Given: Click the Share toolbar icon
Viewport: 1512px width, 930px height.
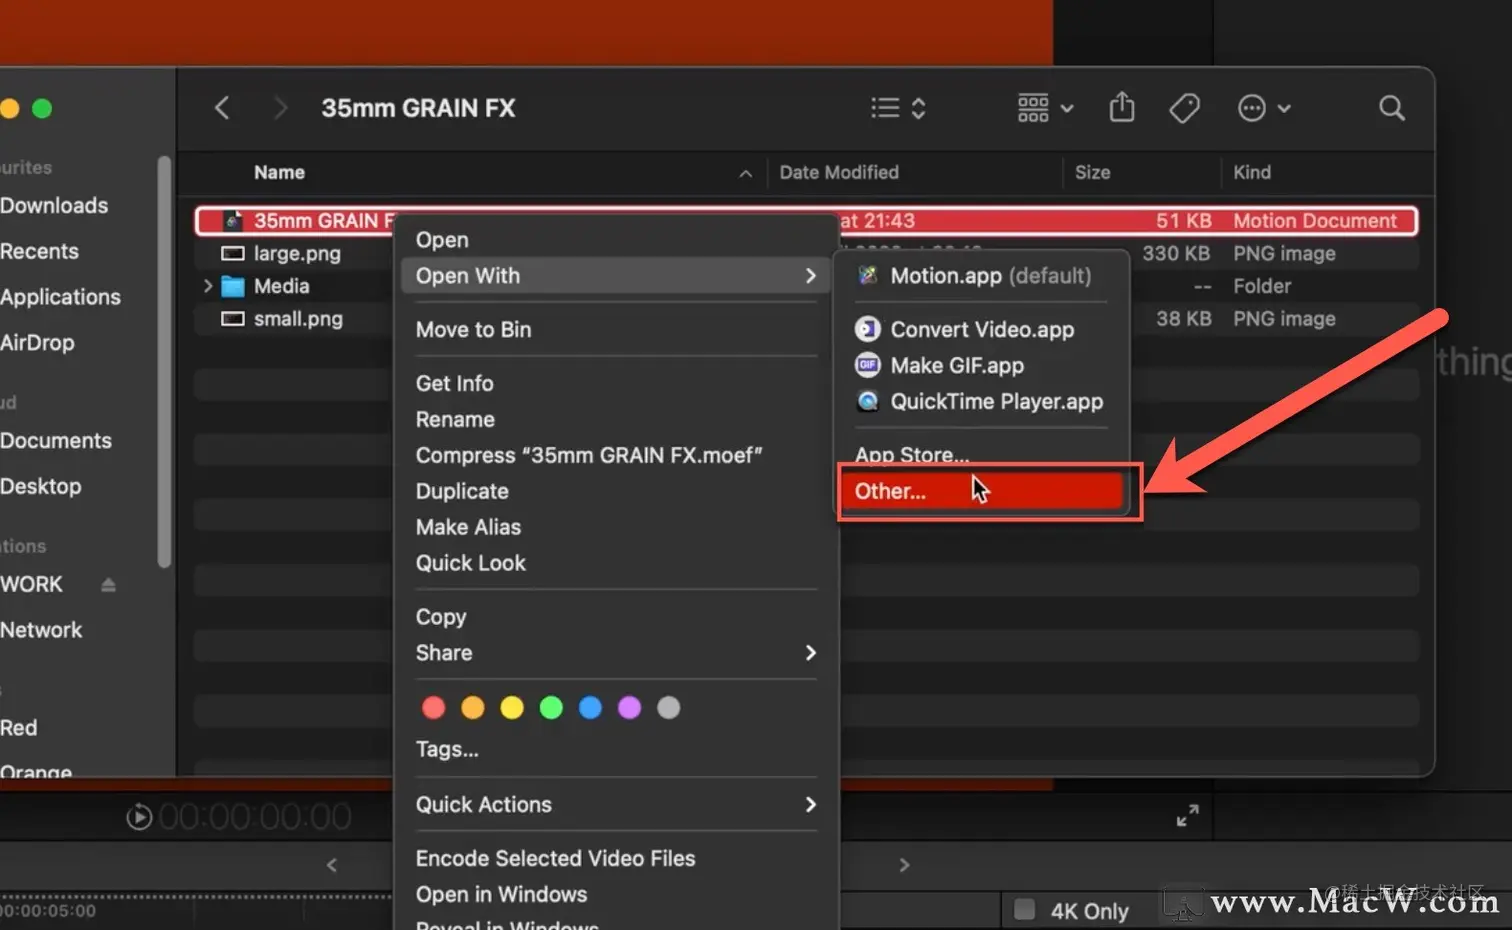Looking at the screenshot, I should 1122,107.
